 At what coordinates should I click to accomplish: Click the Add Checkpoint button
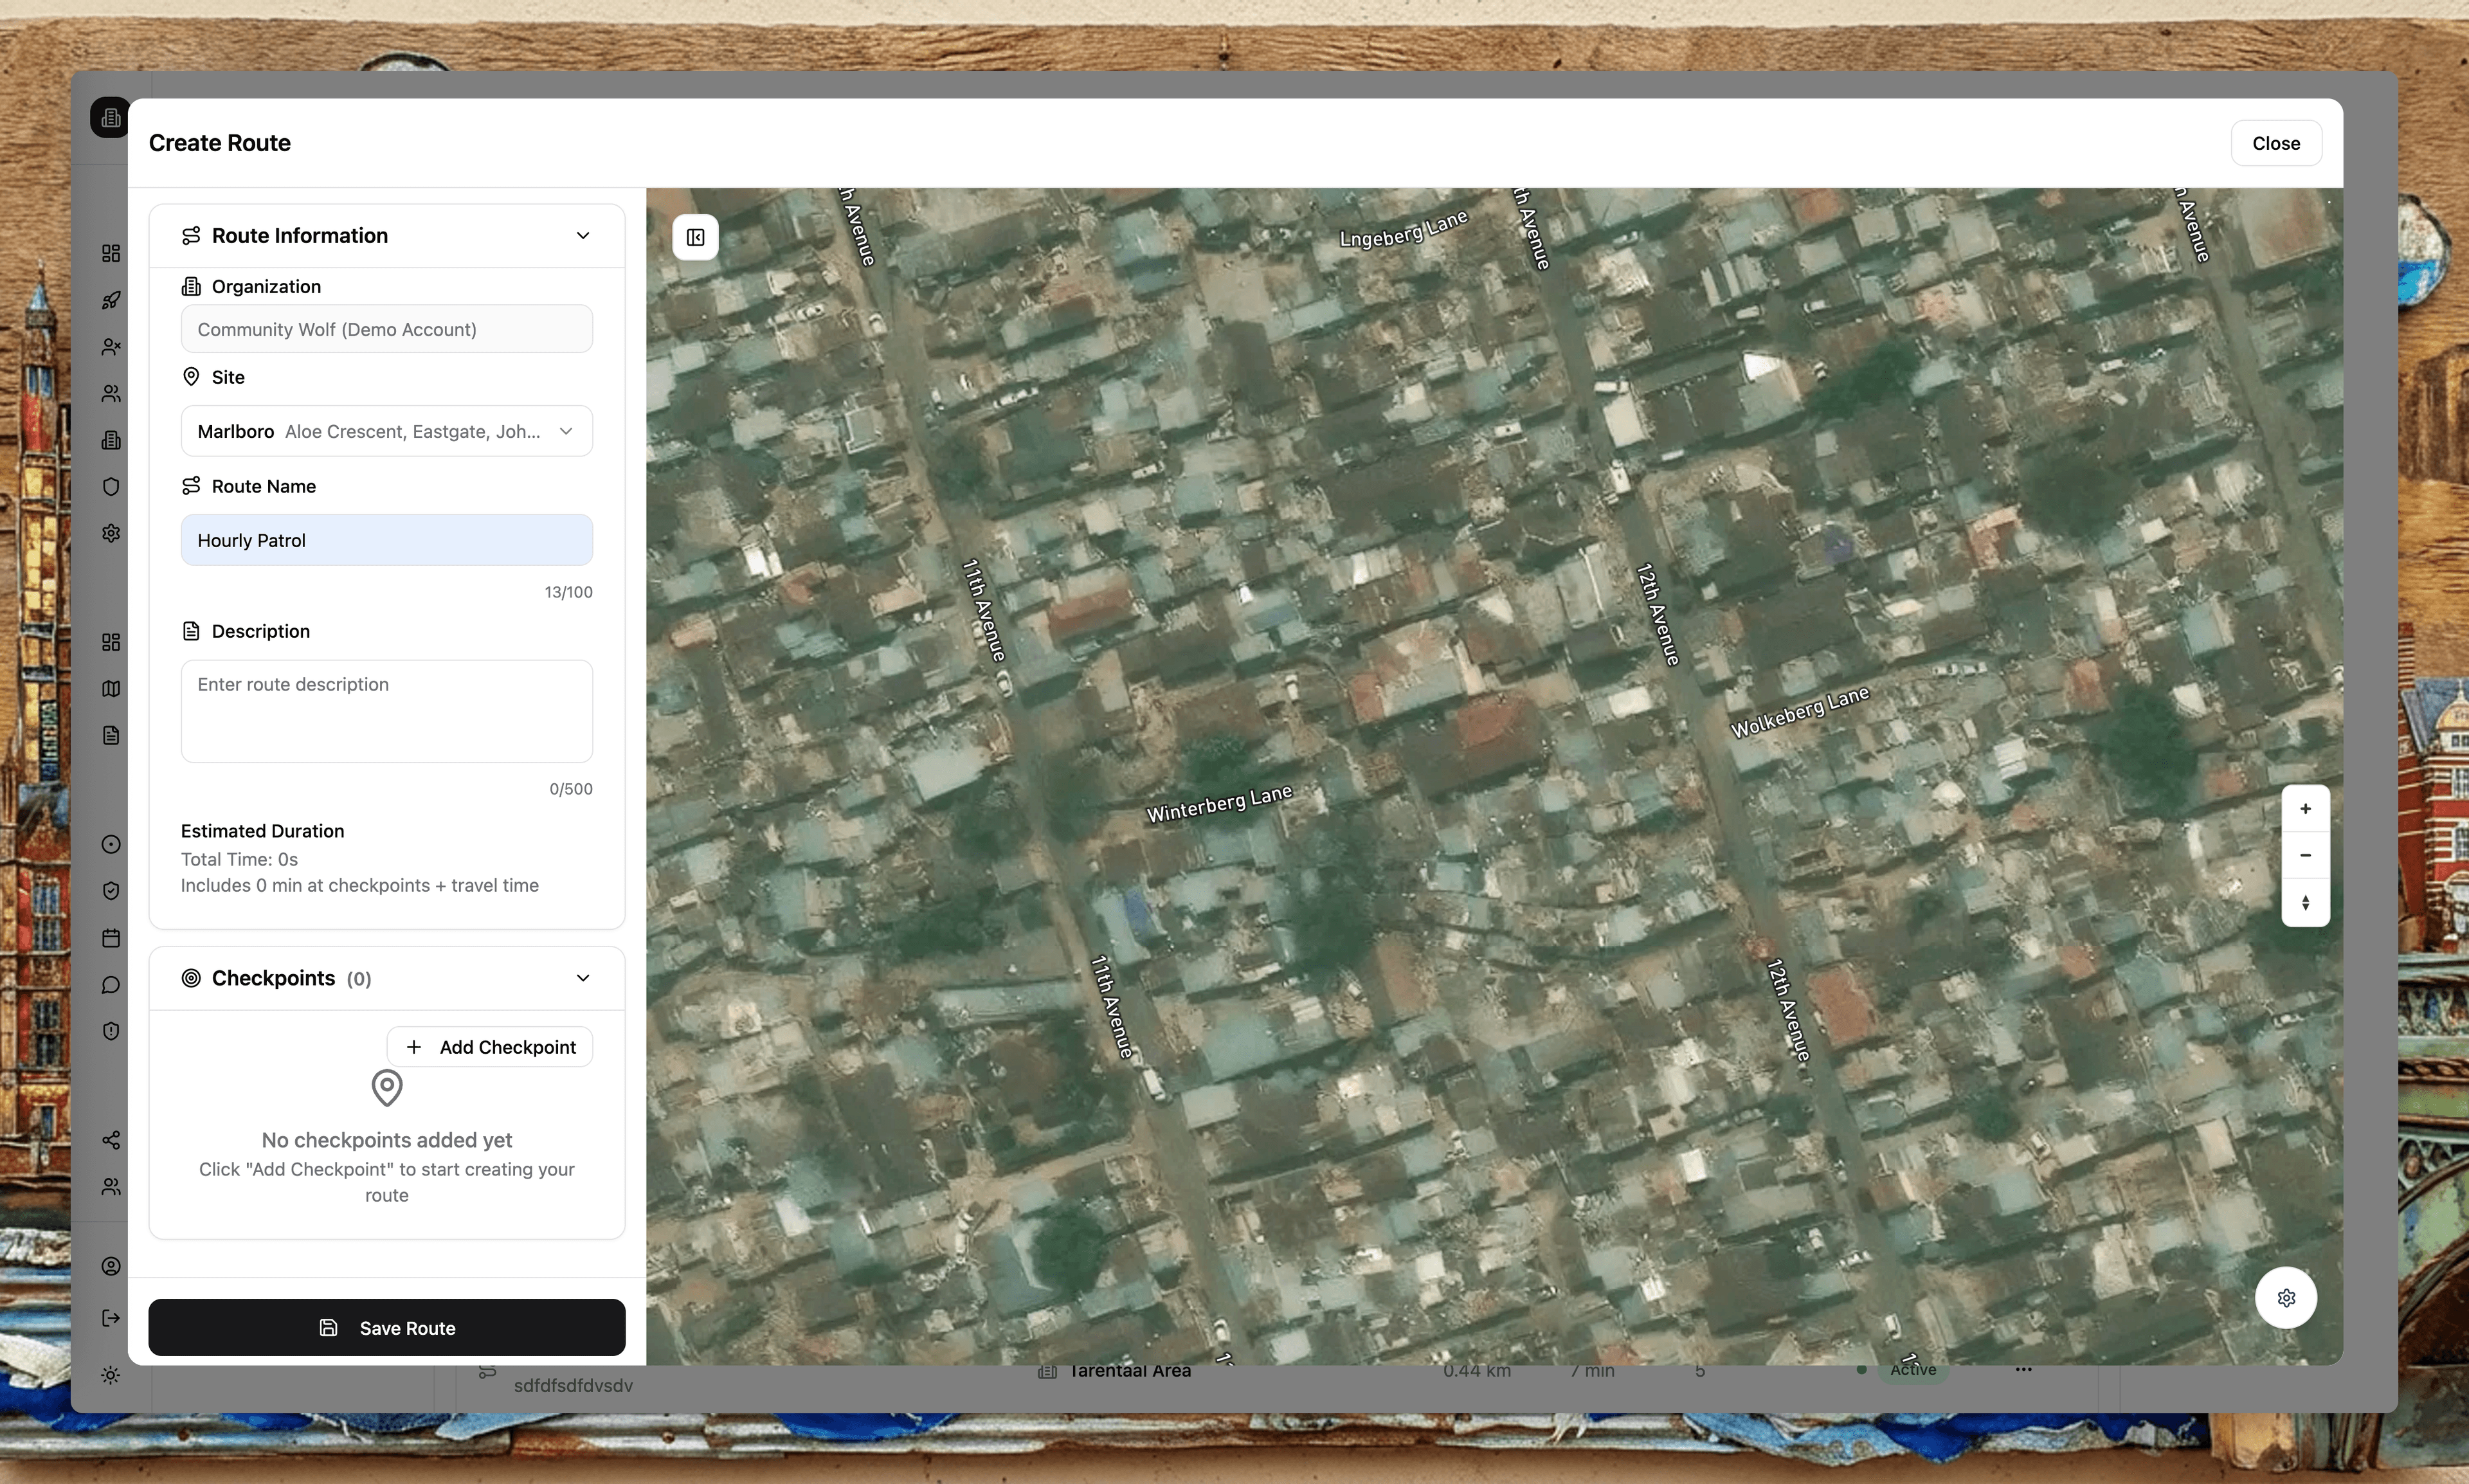pyautogui.click(x=490, y=1047)
